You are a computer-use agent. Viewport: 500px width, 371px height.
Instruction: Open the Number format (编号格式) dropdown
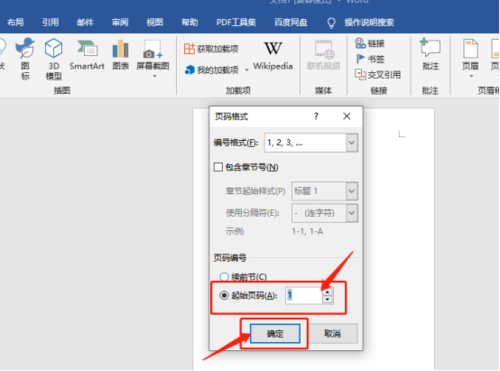click(x=352, y=143)
